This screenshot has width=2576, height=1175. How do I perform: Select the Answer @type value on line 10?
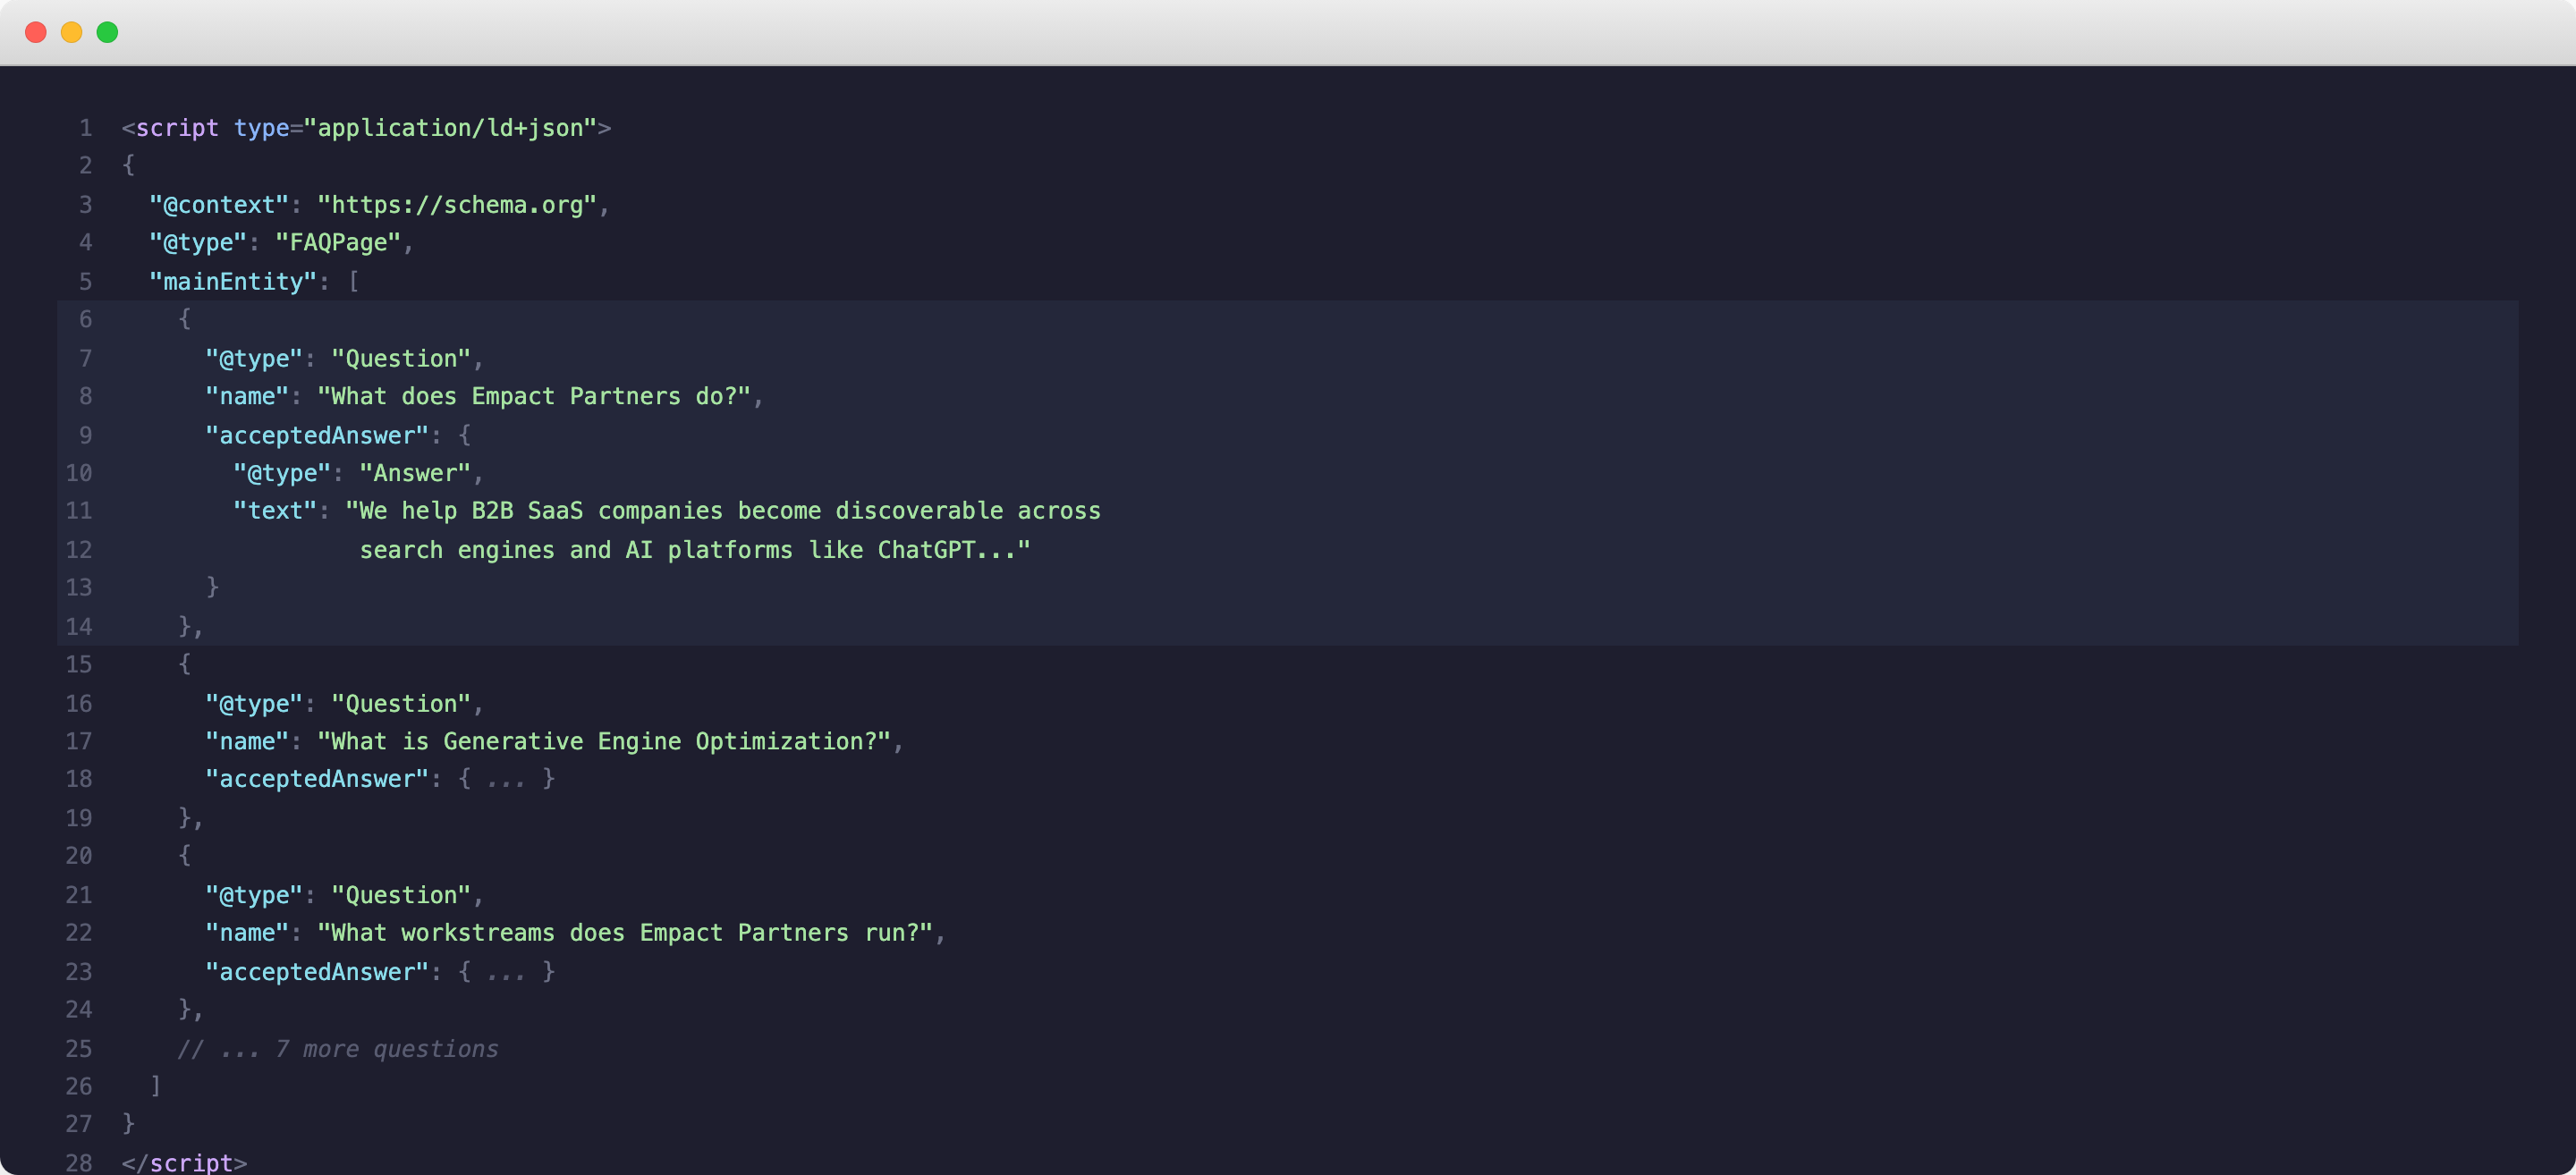coord(414,472)
